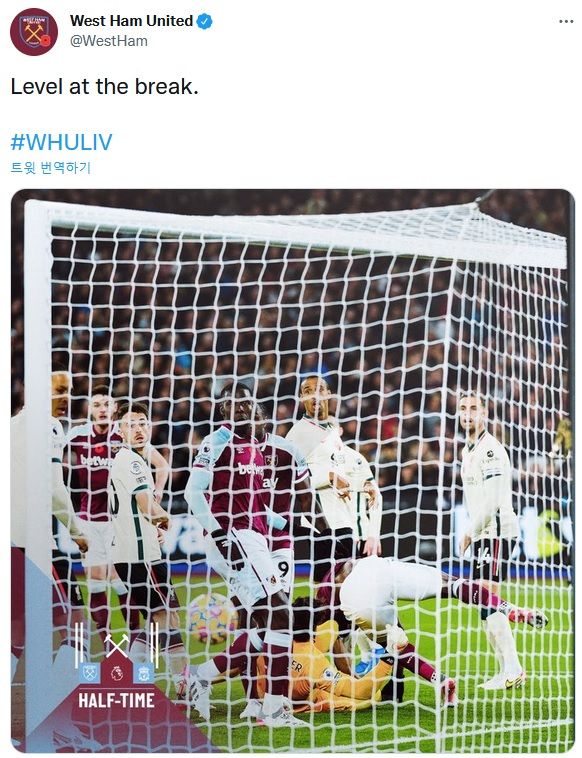Click the West Ham crest in graphic
The width and height of the screenshot is (582, 758).
(90, 672)
